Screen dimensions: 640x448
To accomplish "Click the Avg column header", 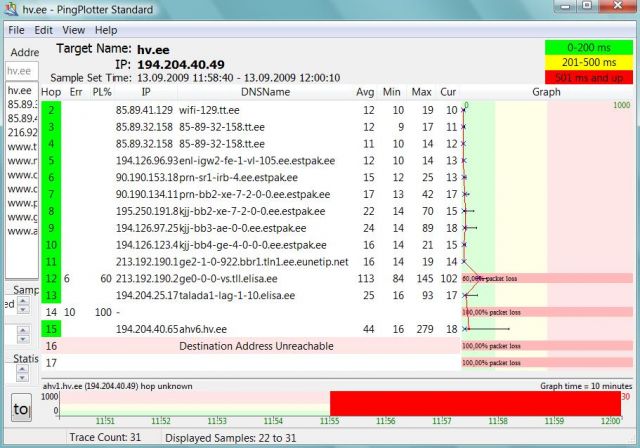I will click(365, 92).
